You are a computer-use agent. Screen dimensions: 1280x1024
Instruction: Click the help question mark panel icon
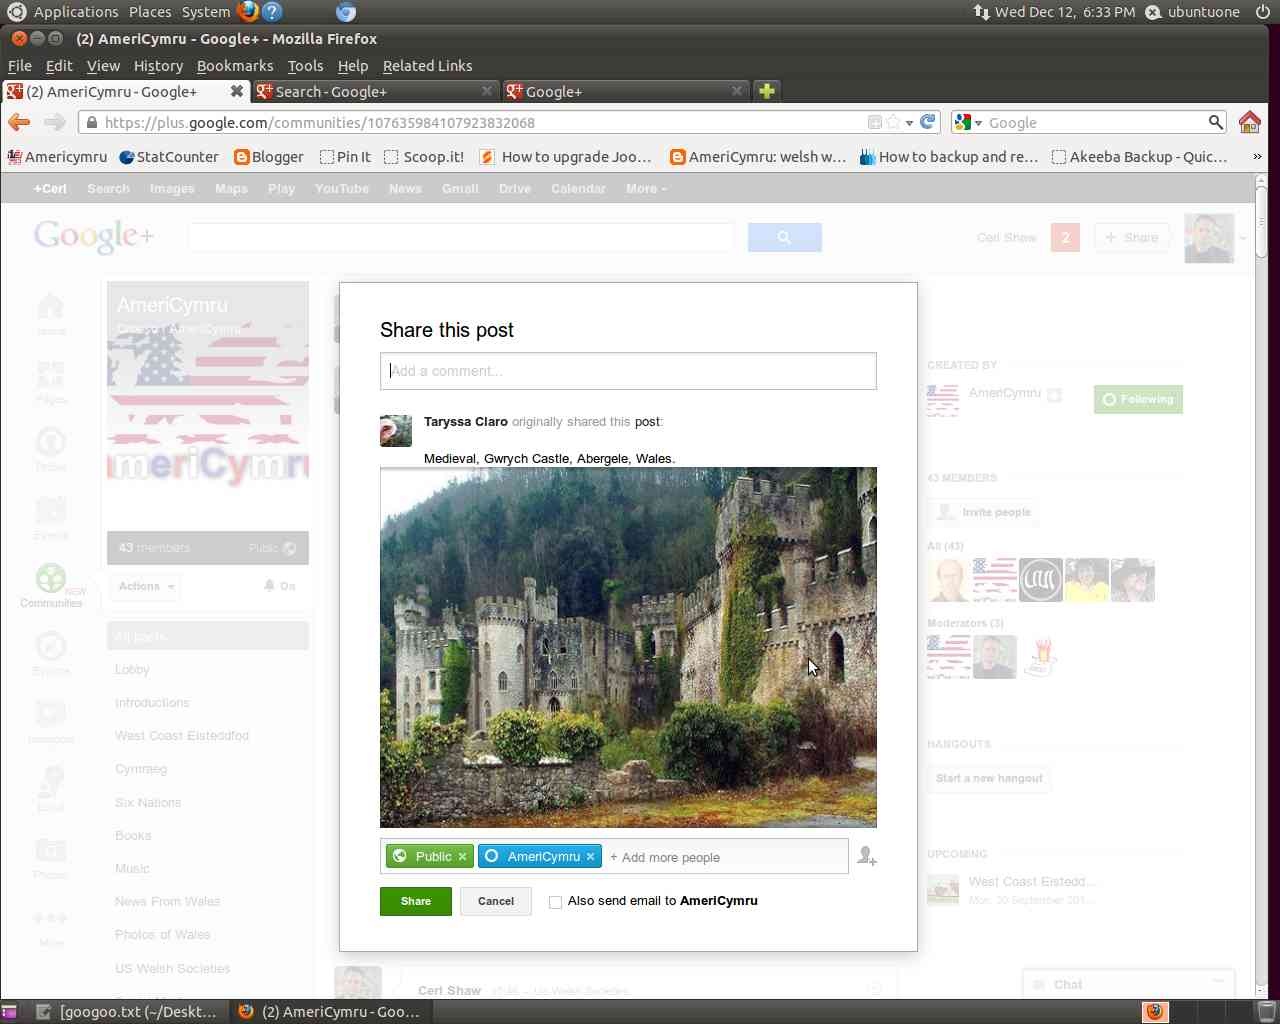pyautogui.click(x=272, y=12)
